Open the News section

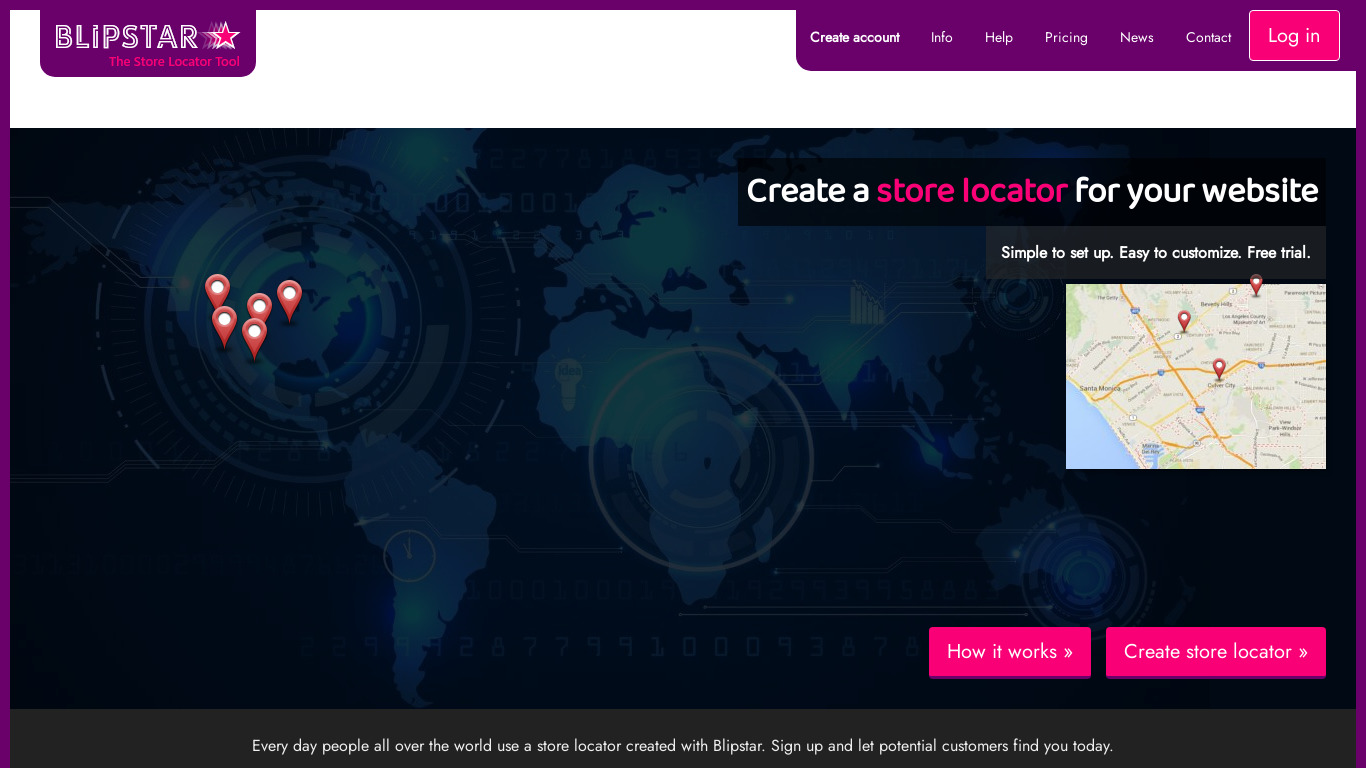[x=1137, y=37]
